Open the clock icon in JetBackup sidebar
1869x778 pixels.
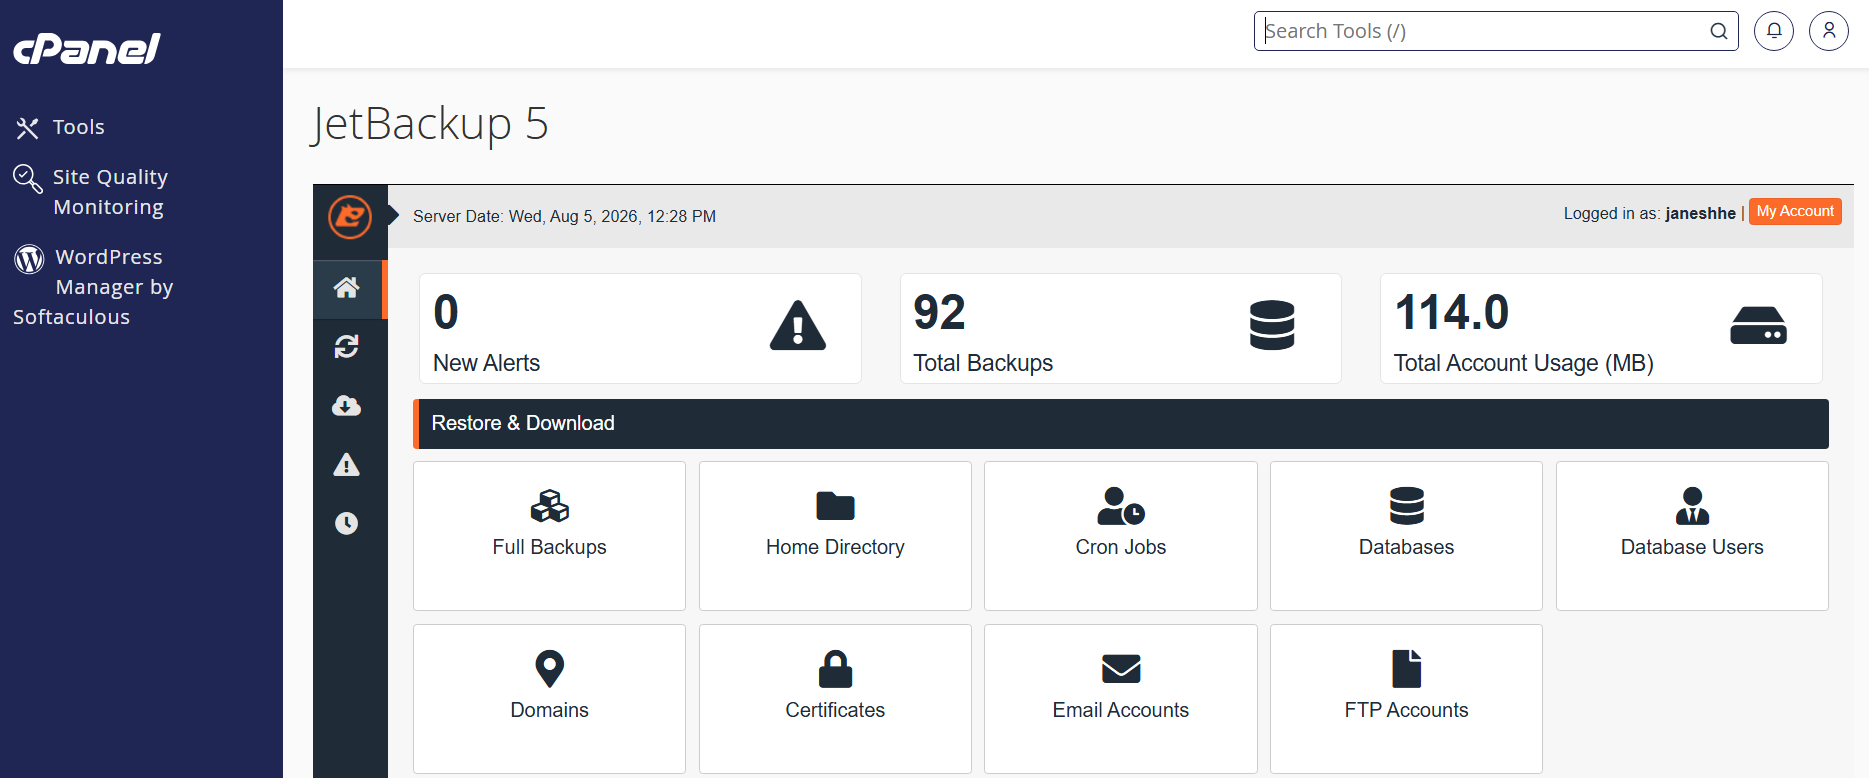347,523
